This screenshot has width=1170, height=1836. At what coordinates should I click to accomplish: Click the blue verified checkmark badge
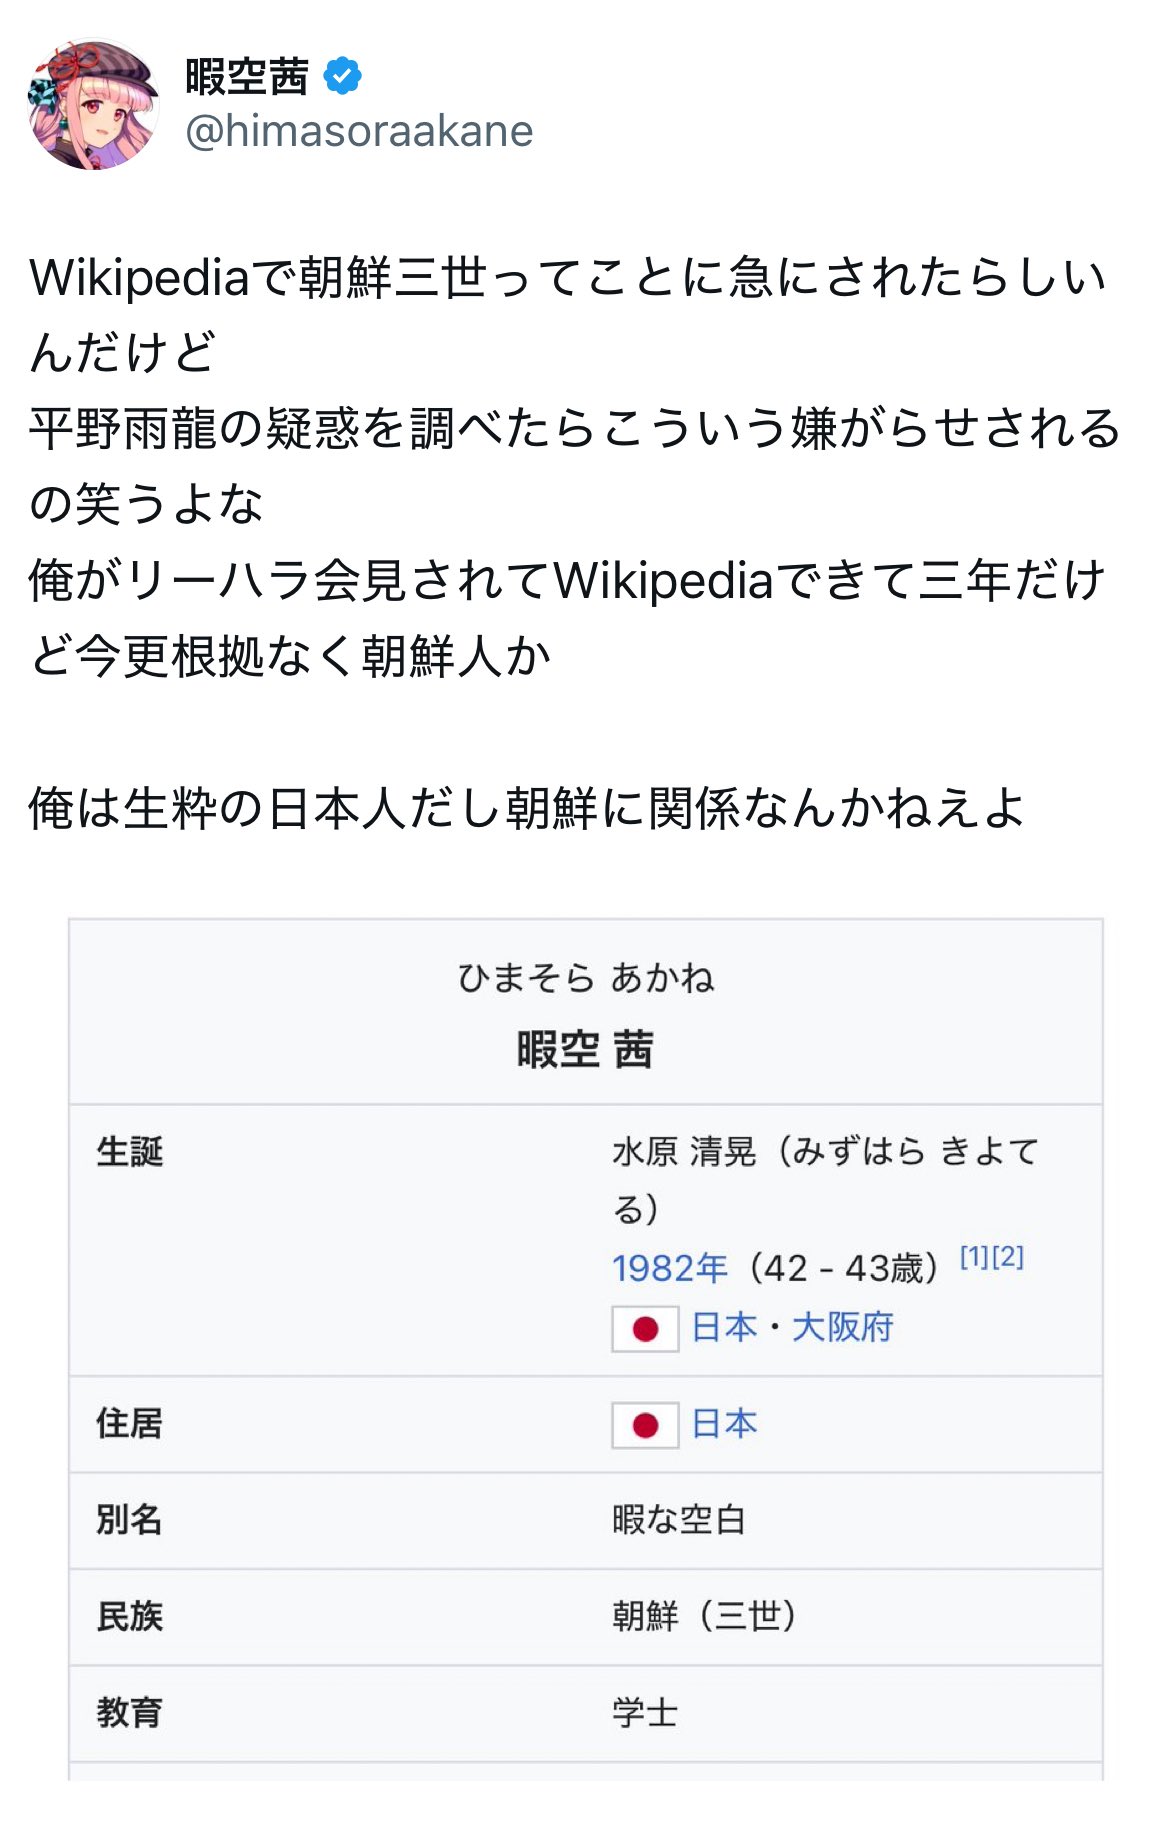(343, 76)
